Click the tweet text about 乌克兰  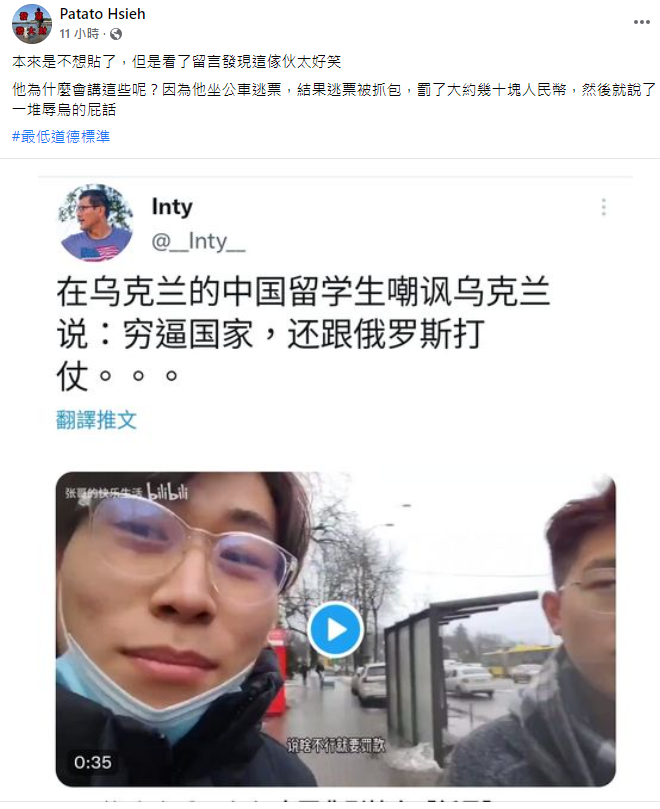pos(303,334)
